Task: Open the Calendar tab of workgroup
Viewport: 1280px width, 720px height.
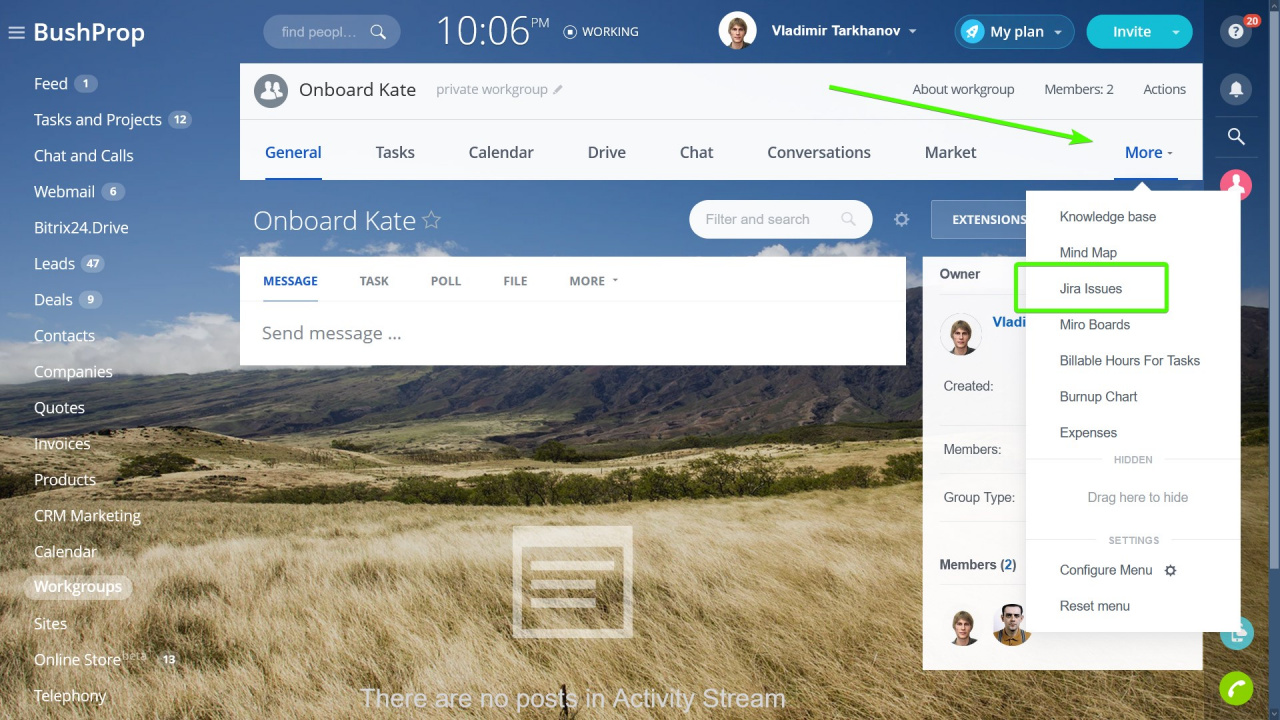Action: tap(501, 153)
